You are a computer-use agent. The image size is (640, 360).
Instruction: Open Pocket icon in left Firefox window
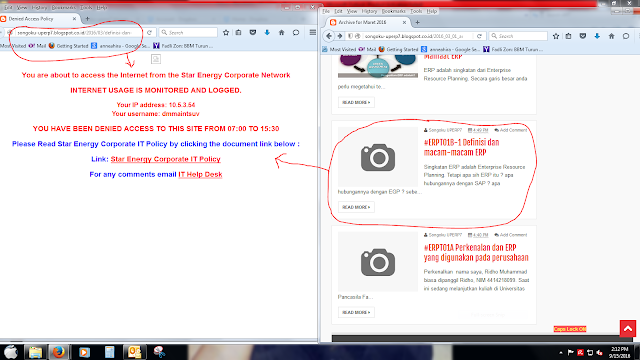253,33
